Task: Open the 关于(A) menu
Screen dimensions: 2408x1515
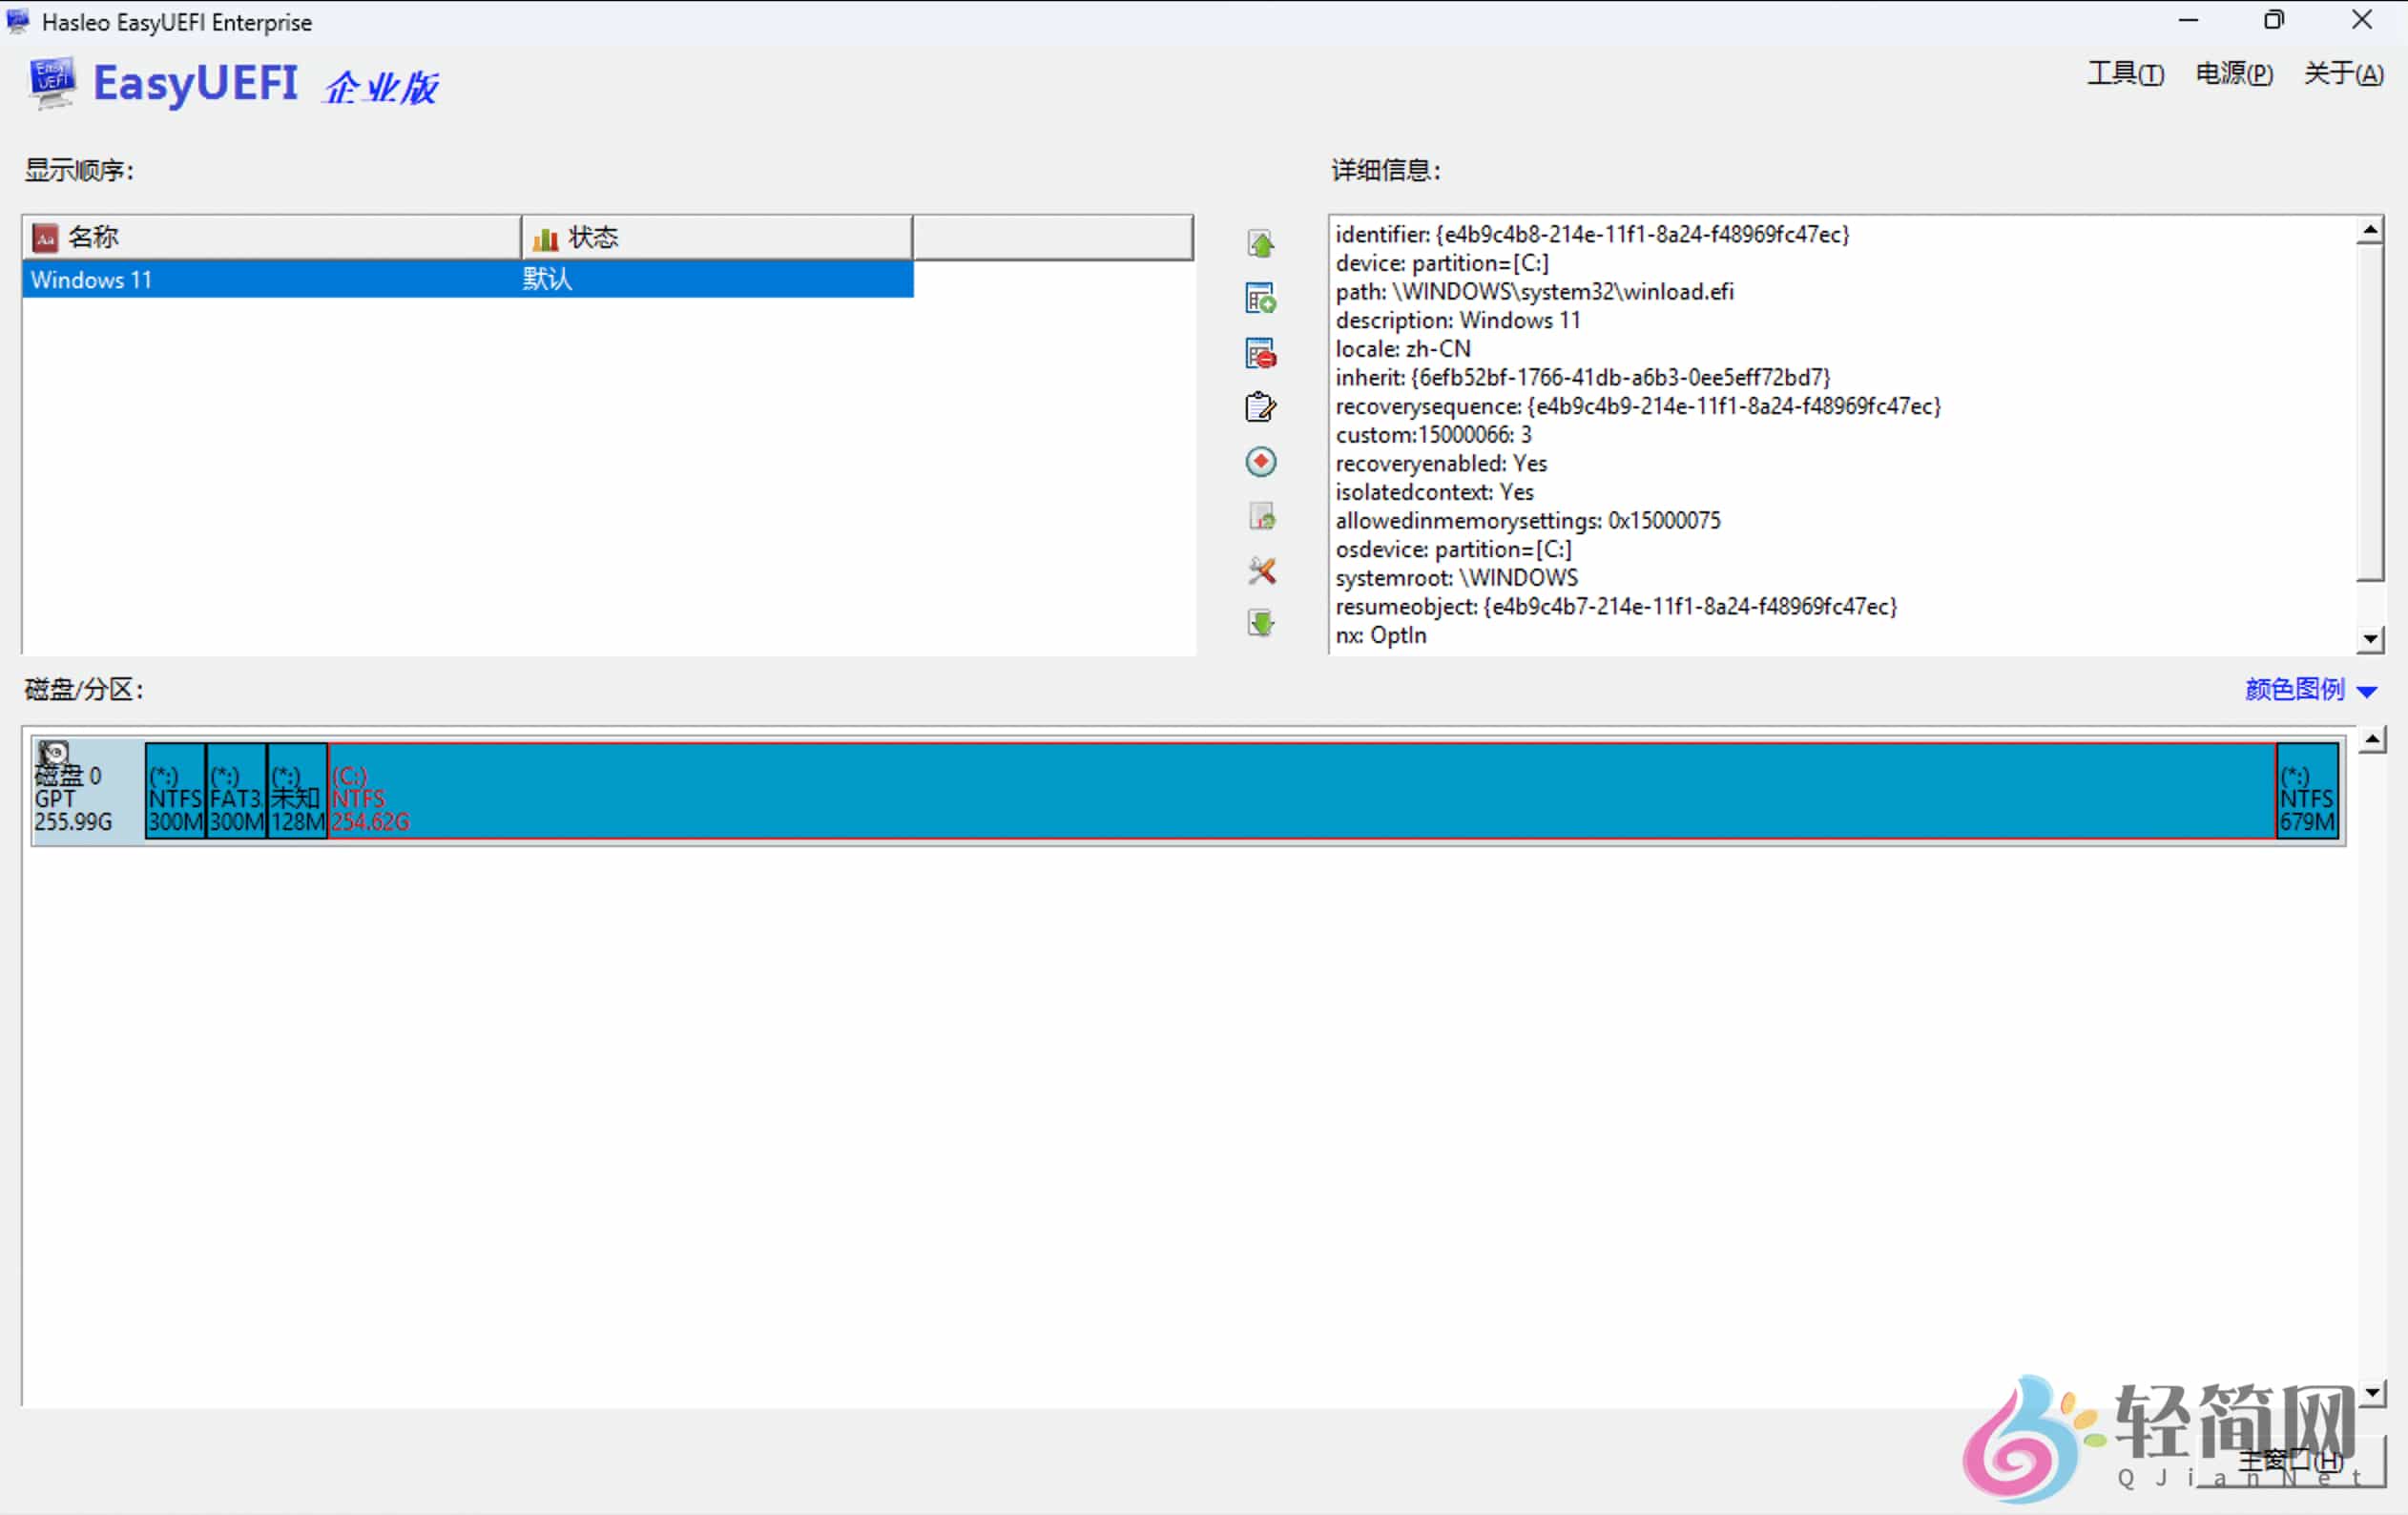Action: (x=2343, y=74)
